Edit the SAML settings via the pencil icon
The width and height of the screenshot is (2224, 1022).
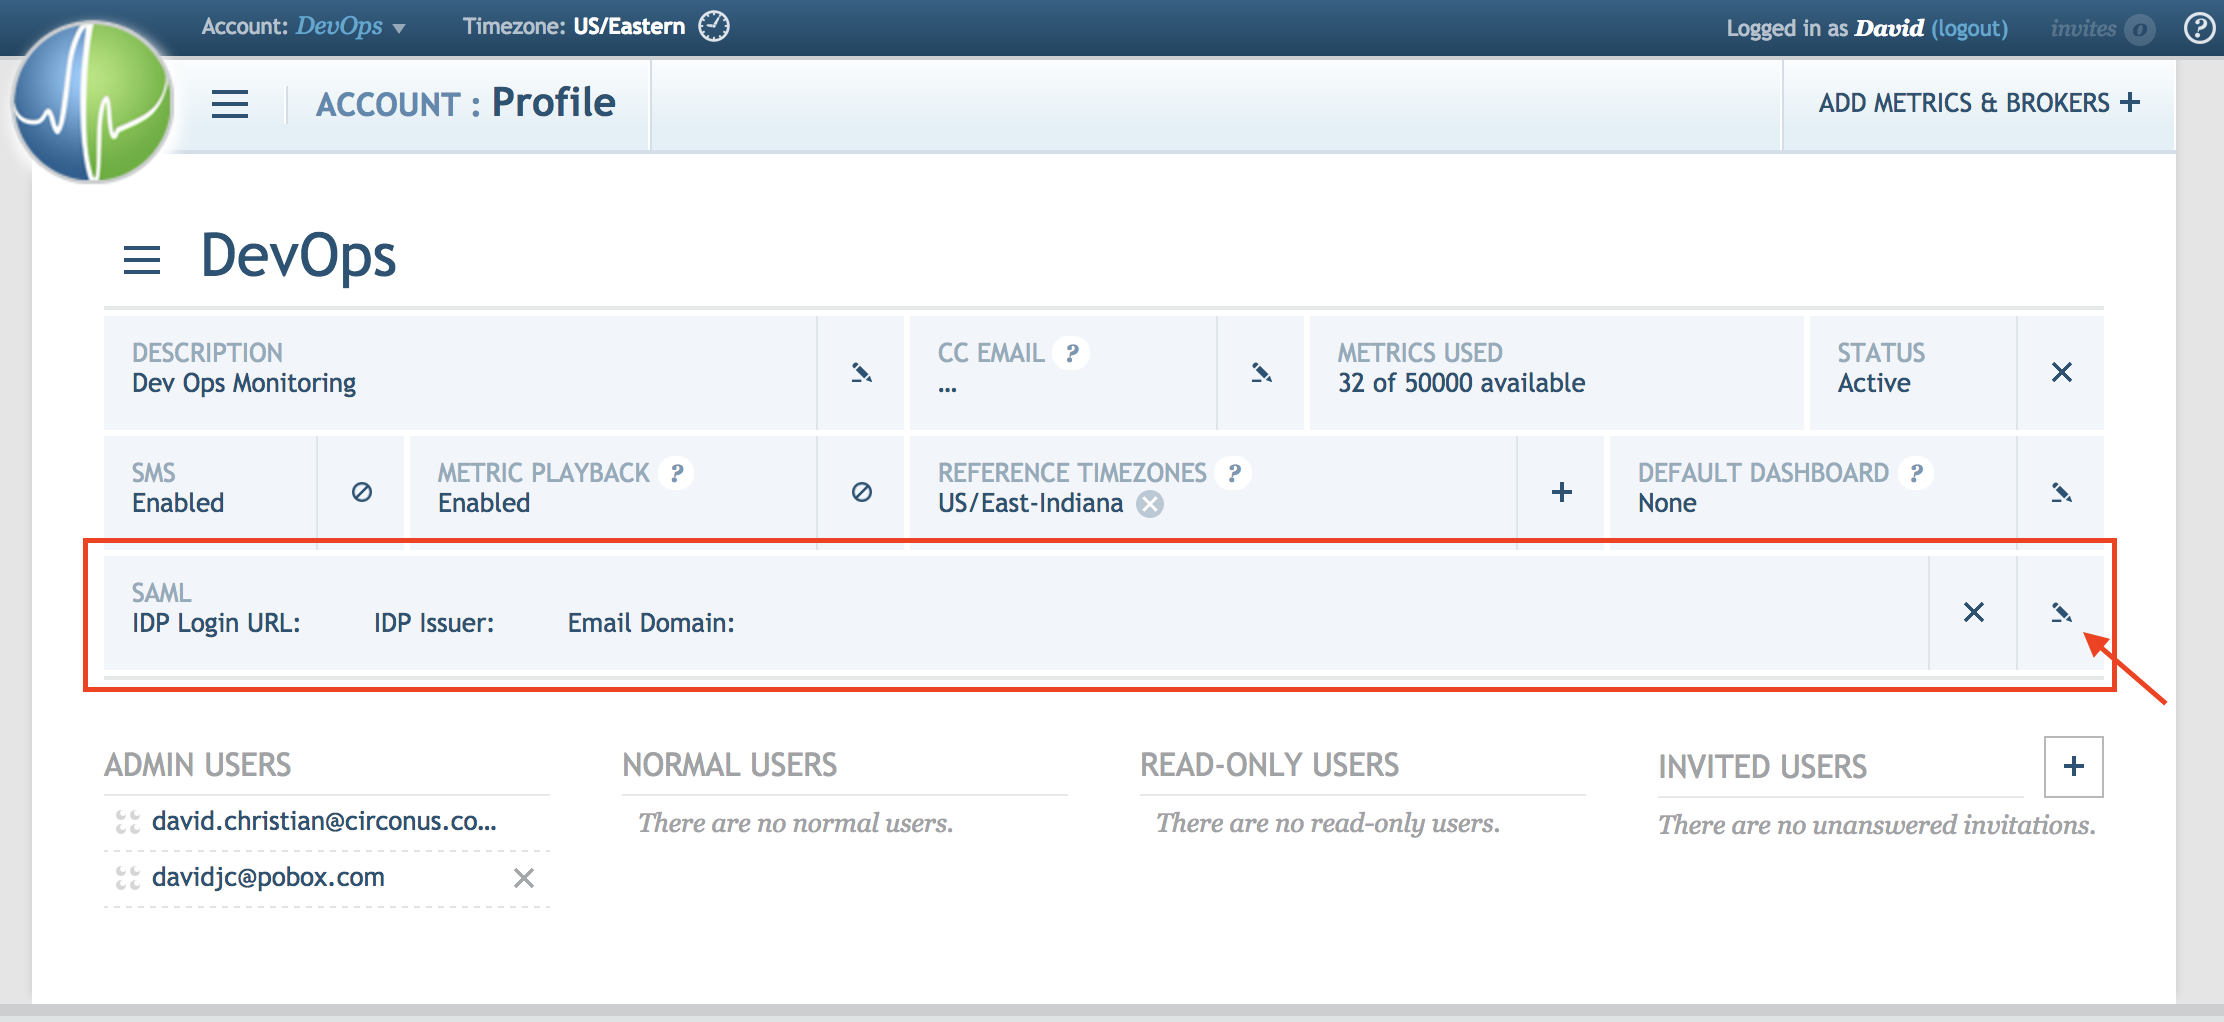point(2062,613)
